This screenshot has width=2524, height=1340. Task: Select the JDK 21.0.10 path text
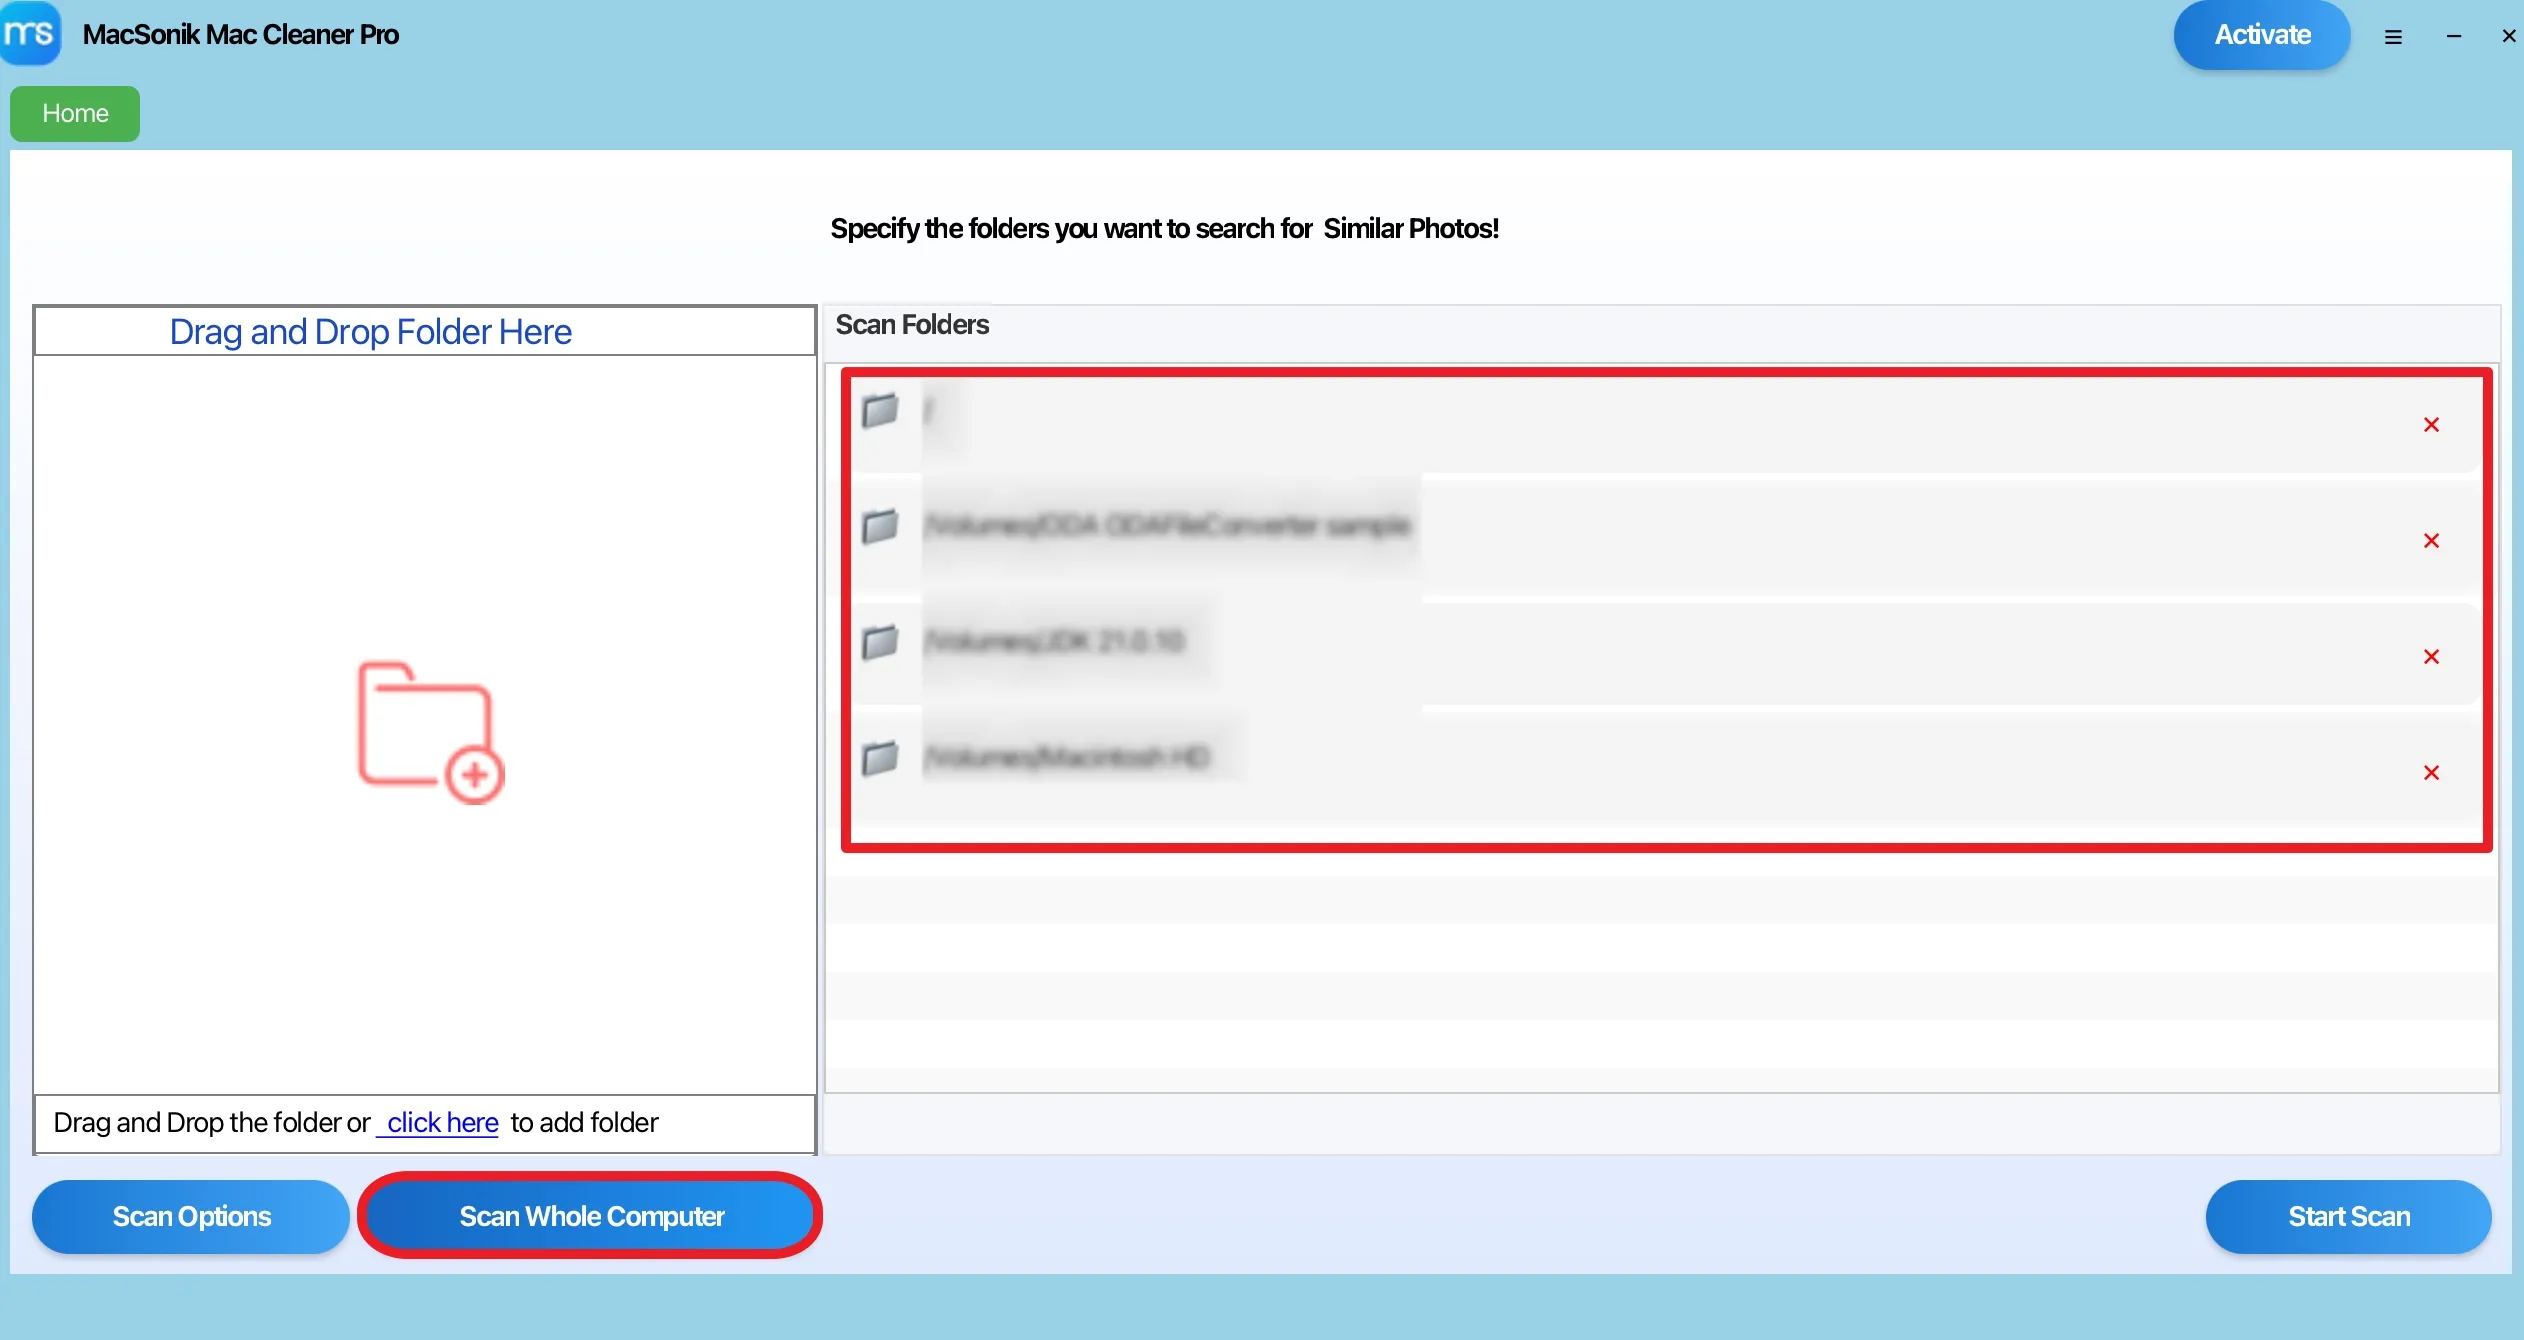click(x=1054, y=641)
